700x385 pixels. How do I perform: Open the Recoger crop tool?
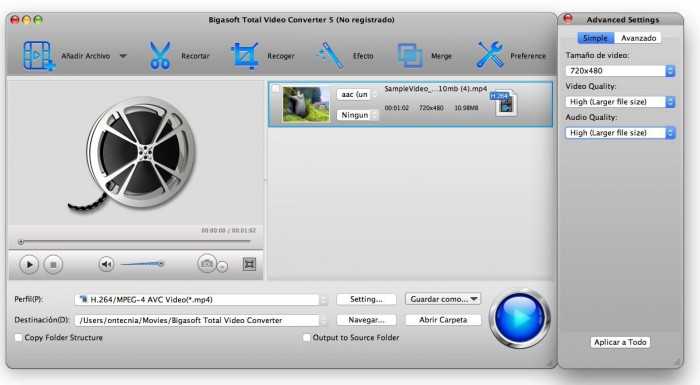245,55
